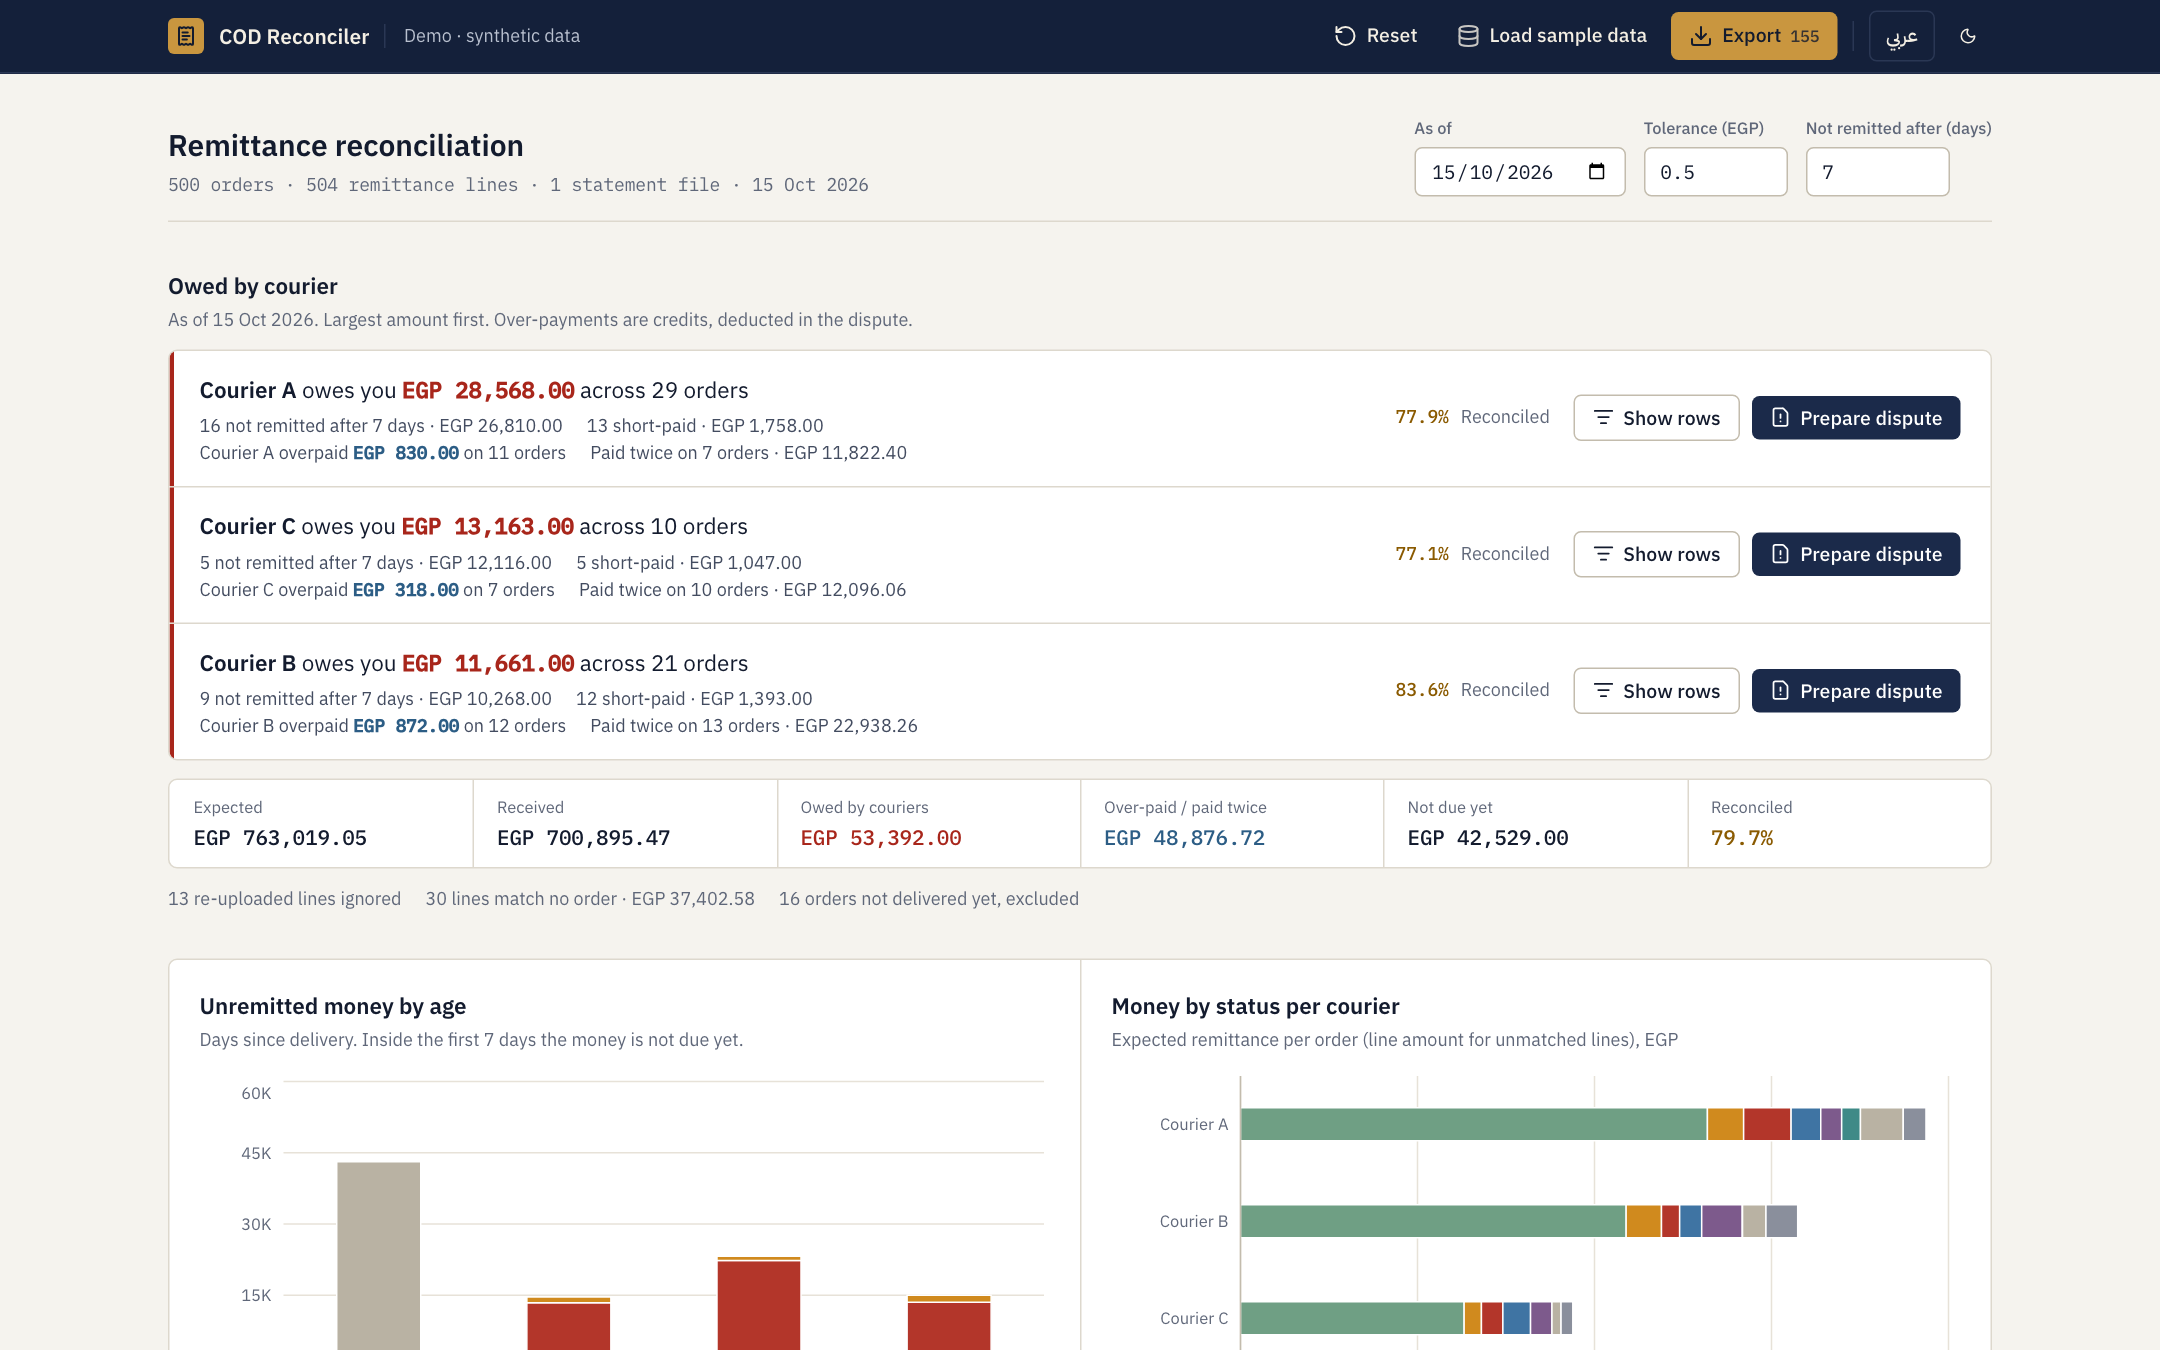The width and height of the screenshot is (2160, 1350).
Task: Click 'Remittance reconciliation' page heading
Action: [x=346, y=146]
